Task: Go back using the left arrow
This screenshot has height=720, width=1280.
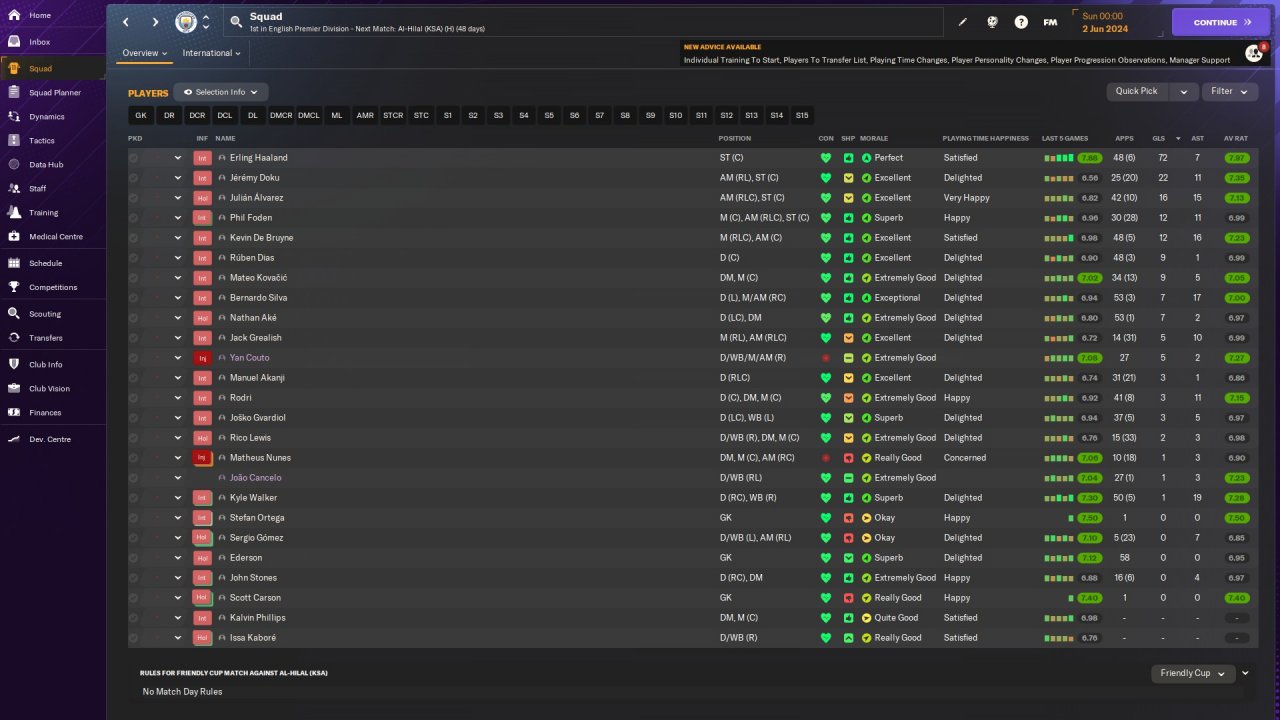Action: pos(126,22)
